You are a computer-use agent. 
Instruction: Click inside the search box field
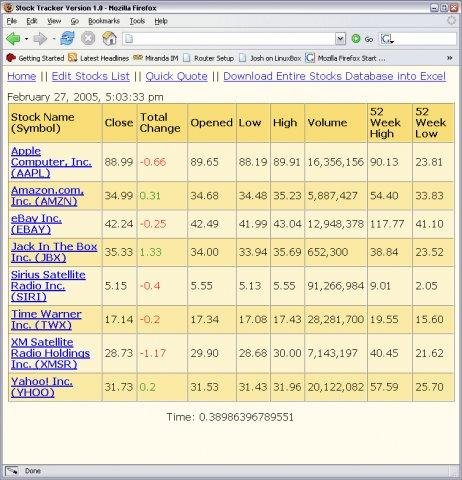[425, 39]
